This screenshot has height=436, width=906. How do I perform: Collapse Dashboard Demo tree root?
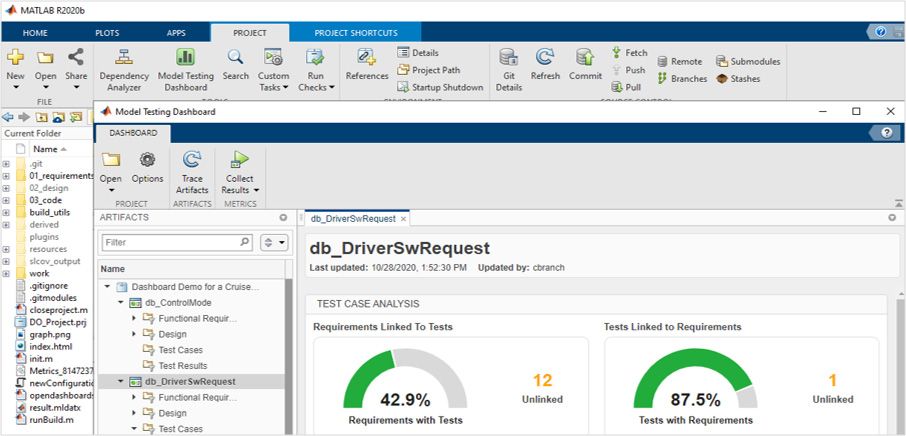(107, 286)
